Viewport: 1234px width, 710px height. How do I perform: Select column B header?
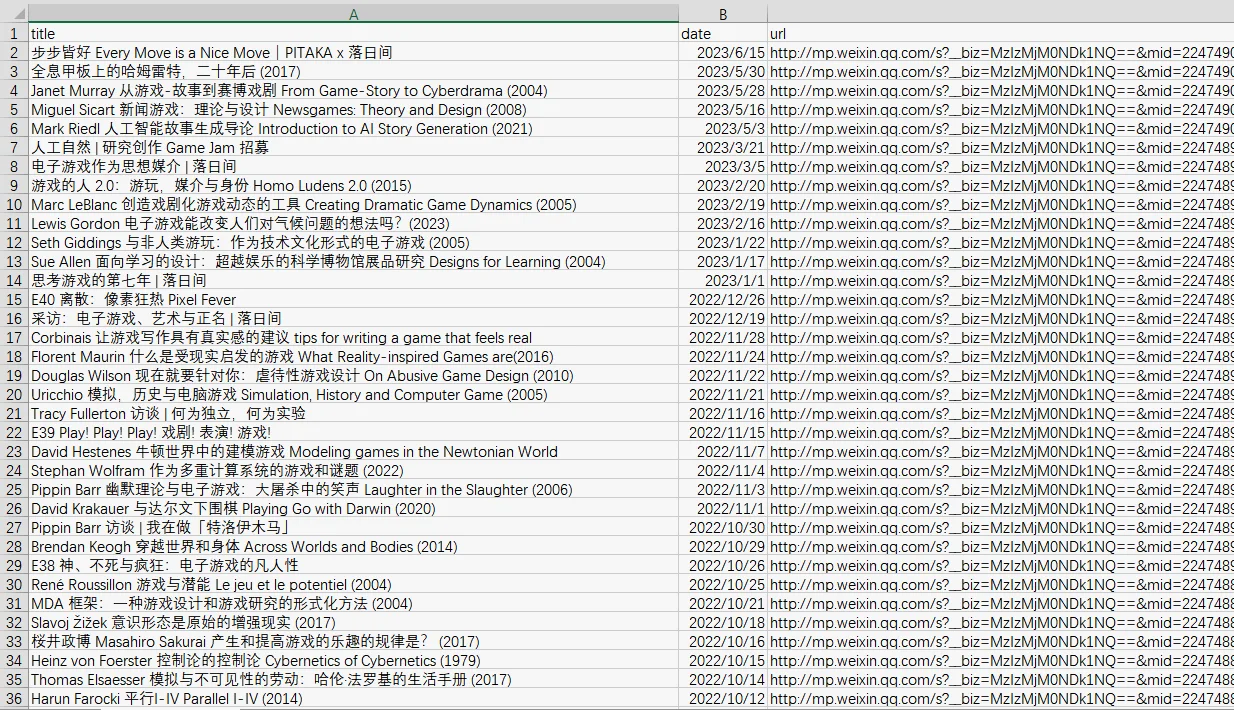click(723, 14)
